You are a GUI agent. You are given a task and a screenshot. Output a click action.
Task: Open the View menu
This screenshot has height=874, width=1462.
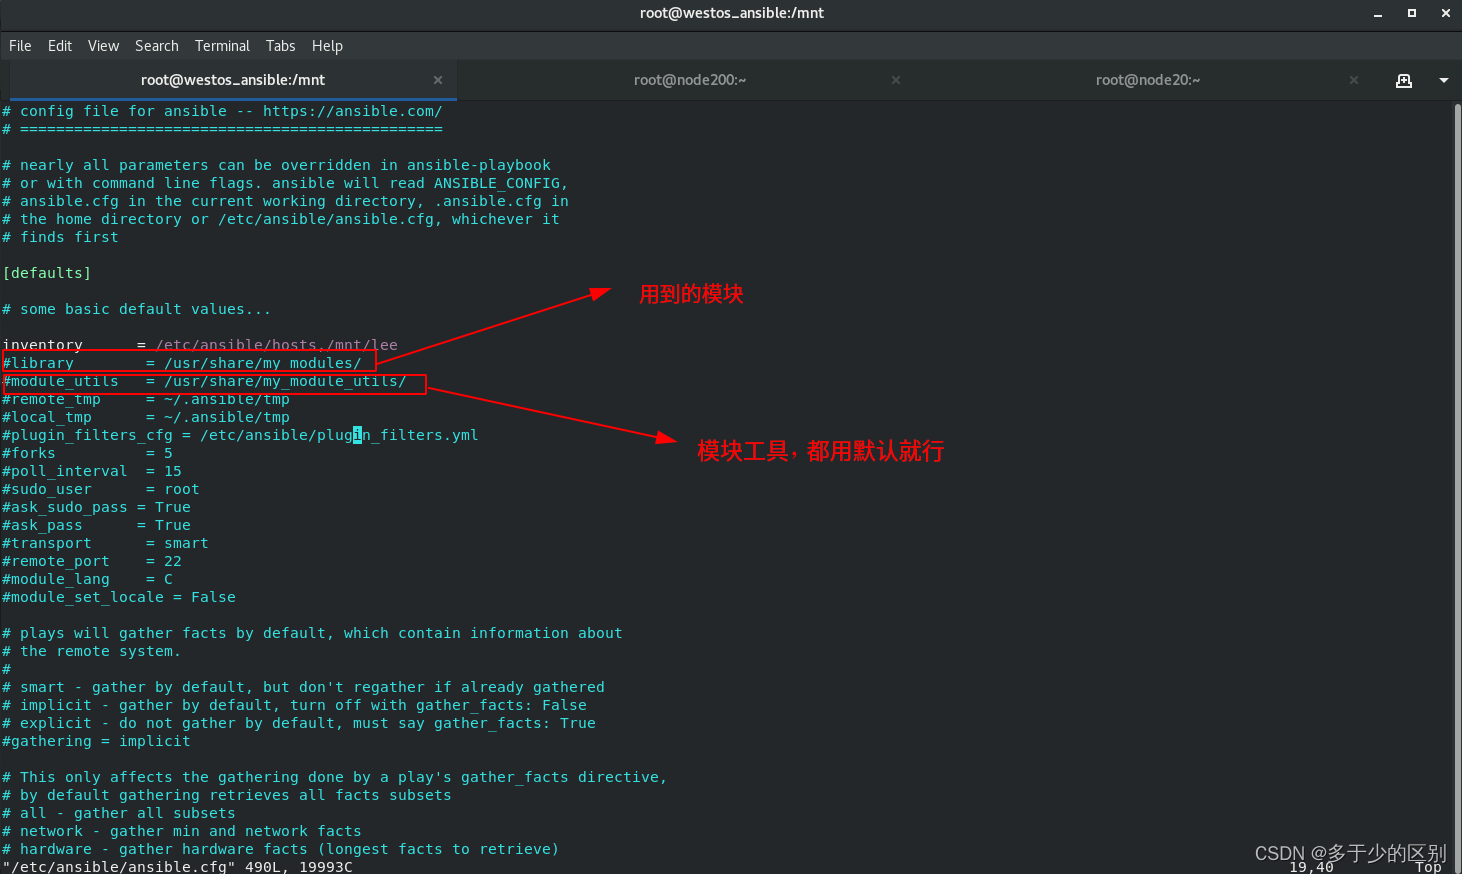(x=103, y=46)
